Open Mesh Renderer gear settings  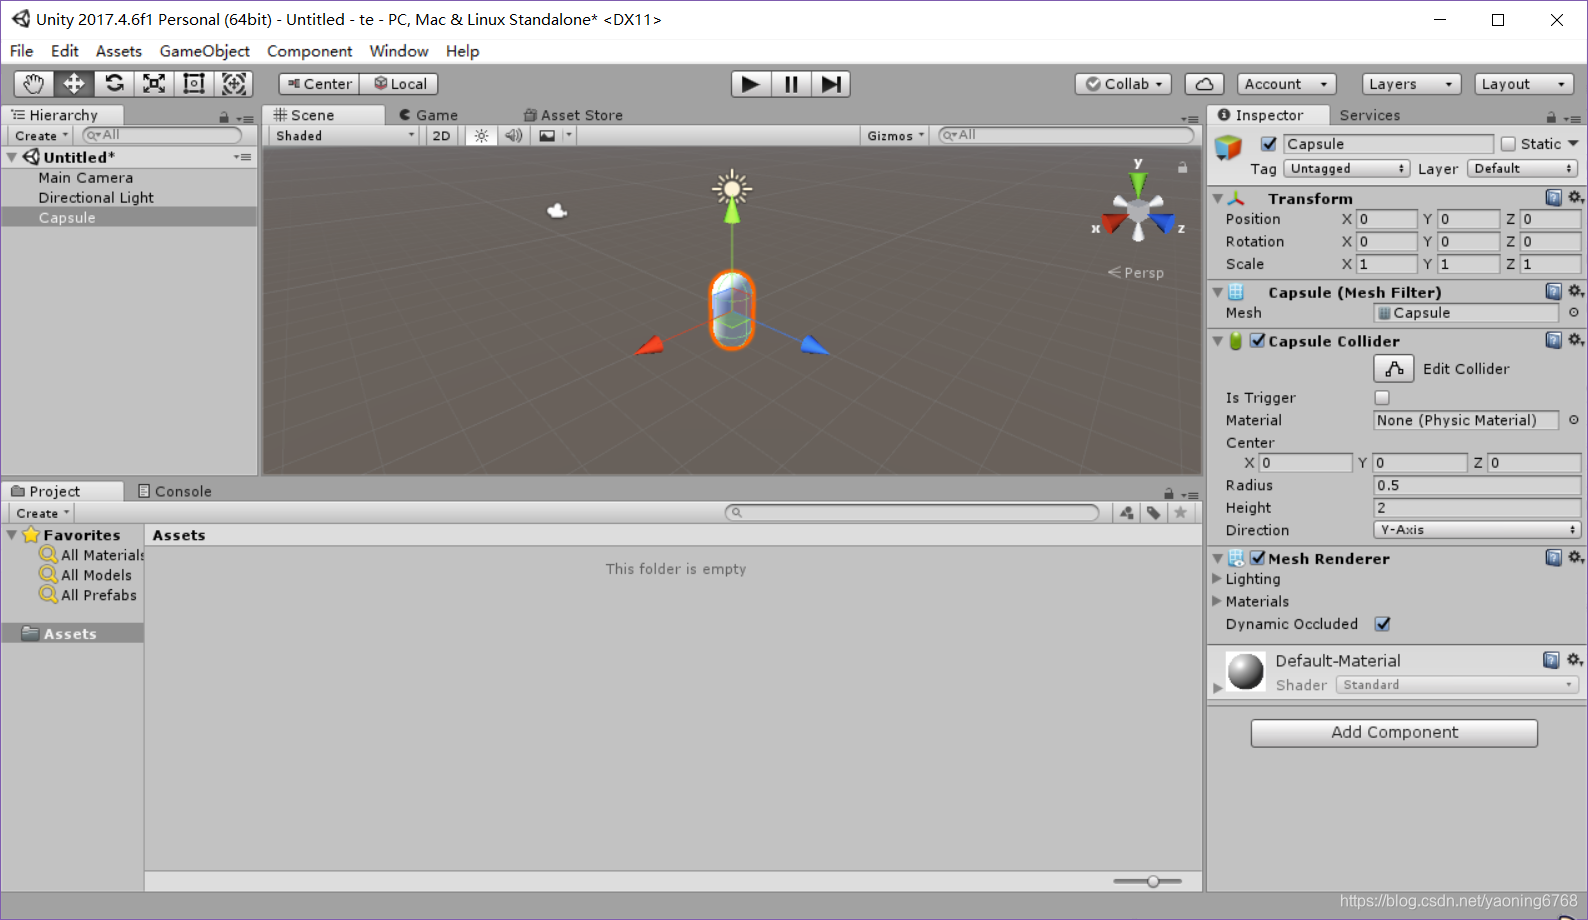(x=1575, y=557)
